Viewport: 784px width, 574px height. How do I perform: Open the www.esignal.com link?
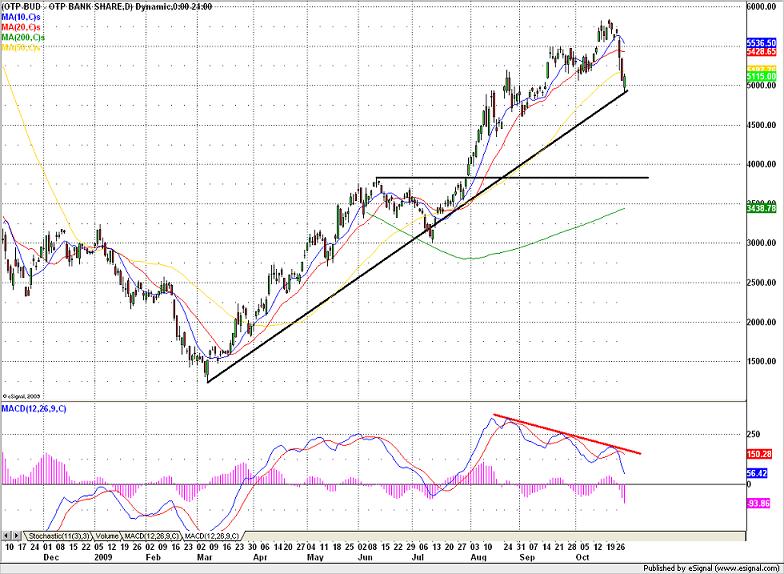point(746,565)
